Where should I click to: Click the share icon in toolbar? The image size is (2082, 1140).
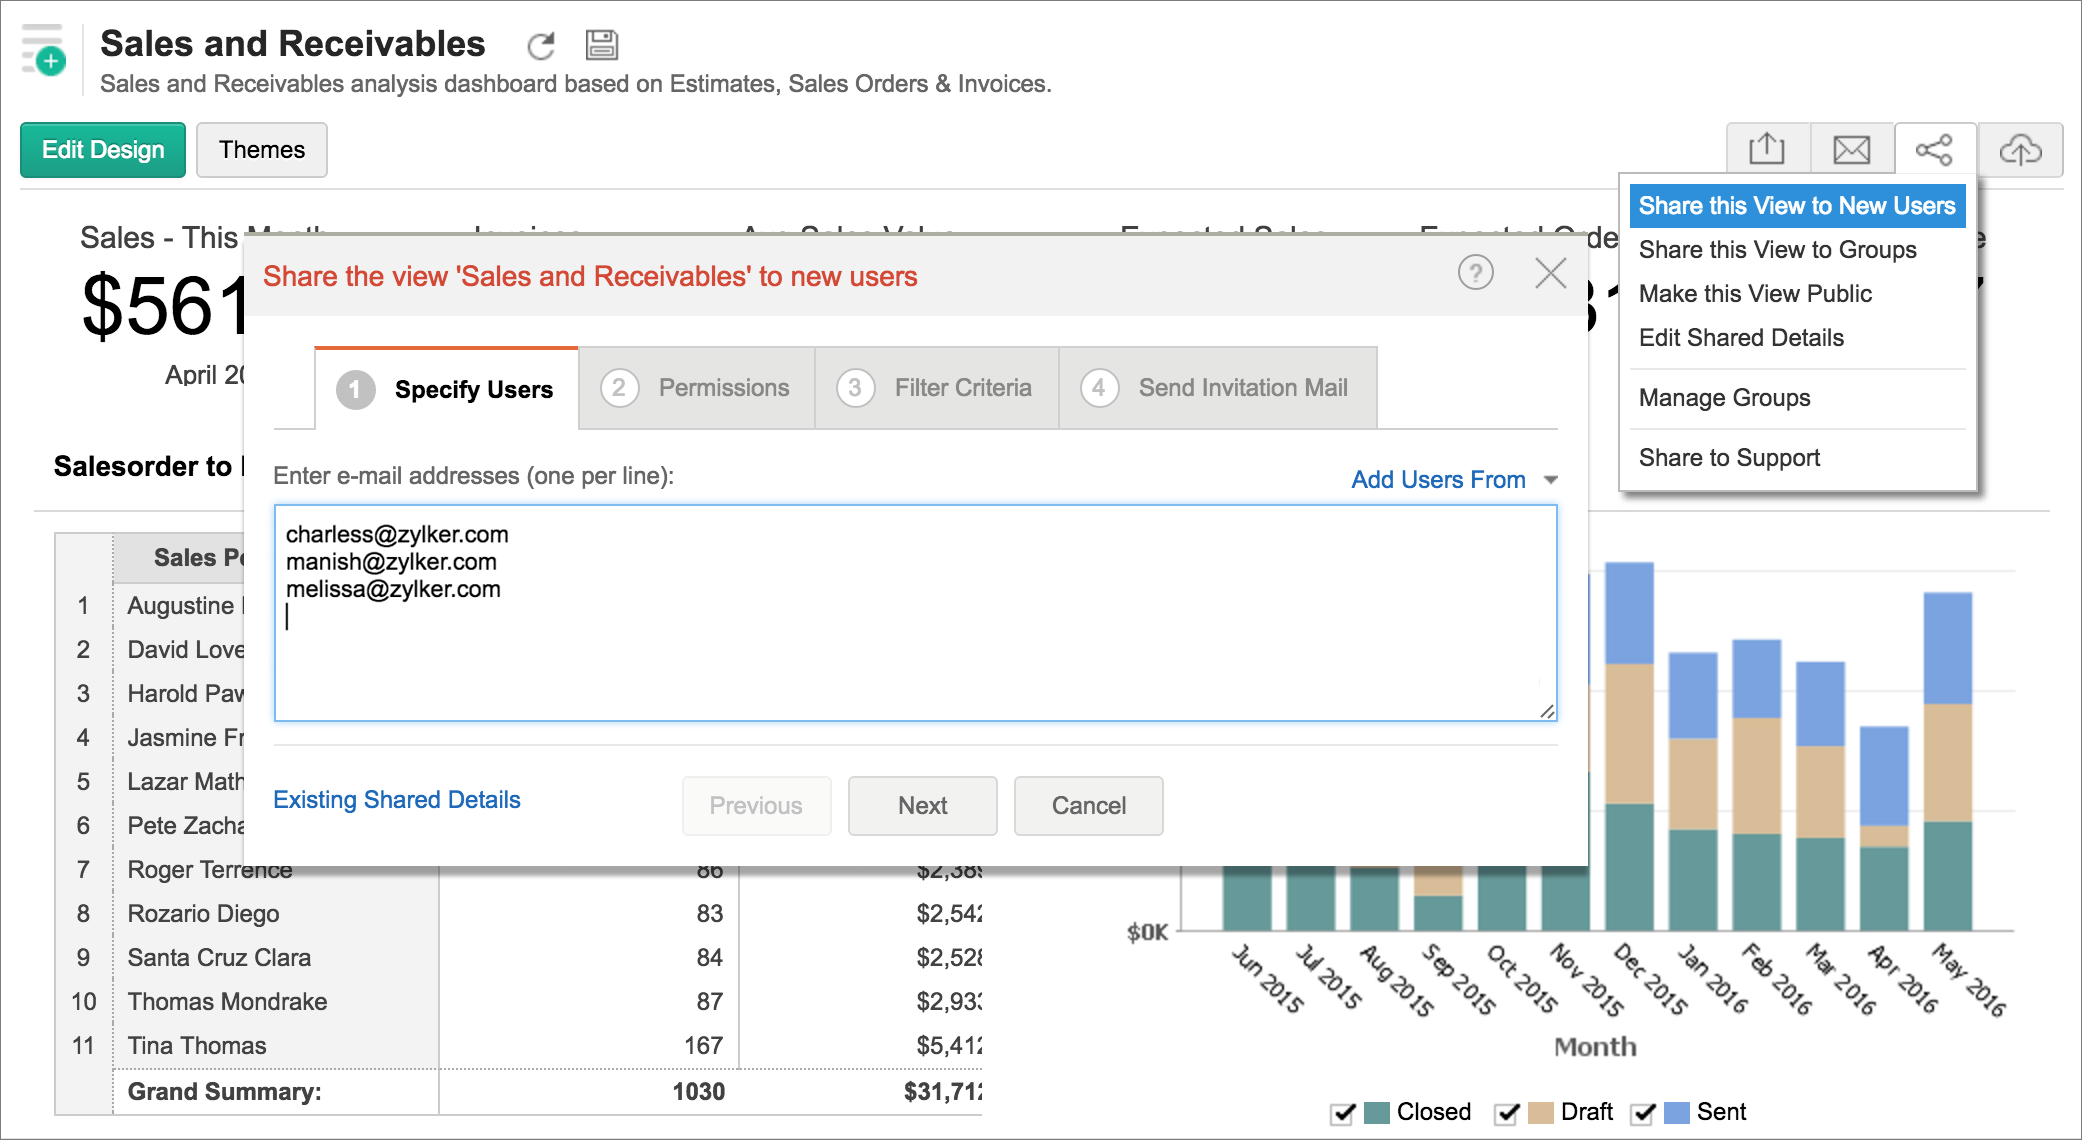point(1934,150)
